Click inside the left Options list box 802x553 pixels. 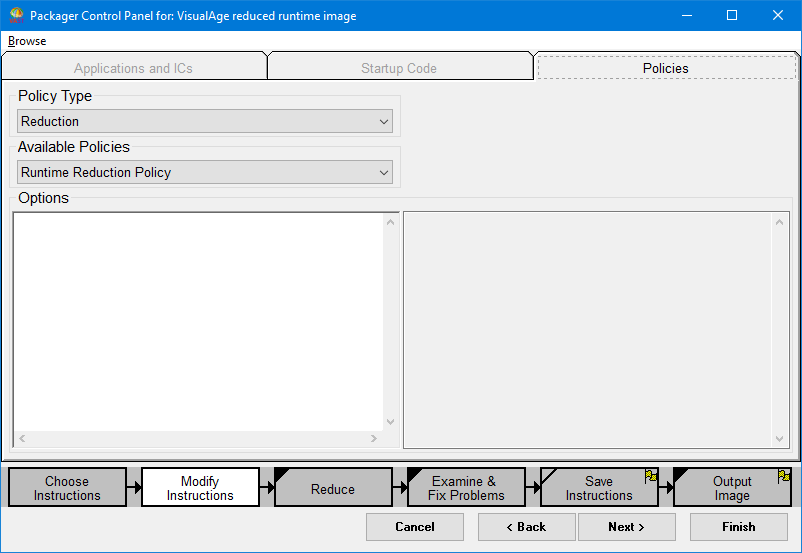coord(198,320)
